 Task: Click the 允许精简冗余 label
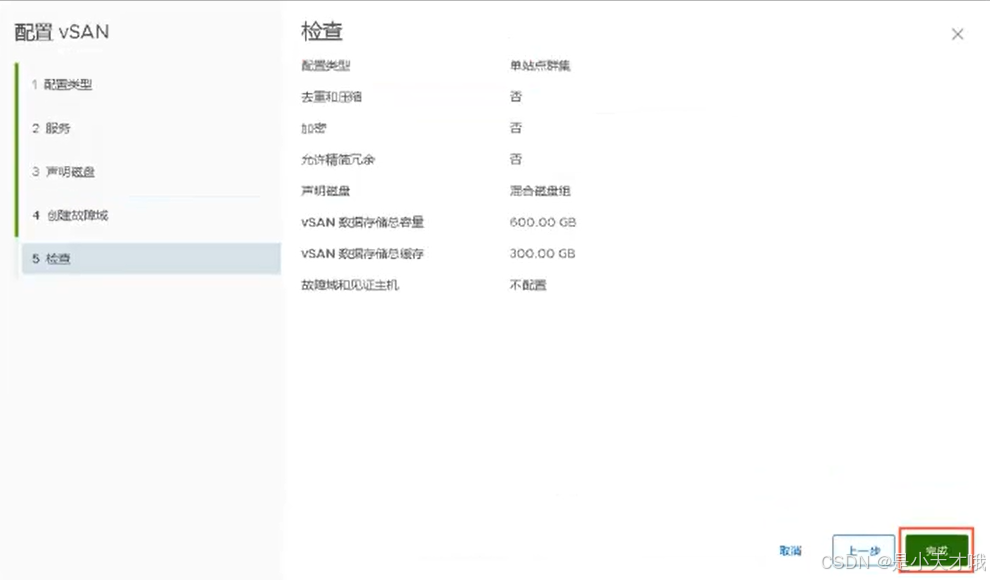point(338,160)
